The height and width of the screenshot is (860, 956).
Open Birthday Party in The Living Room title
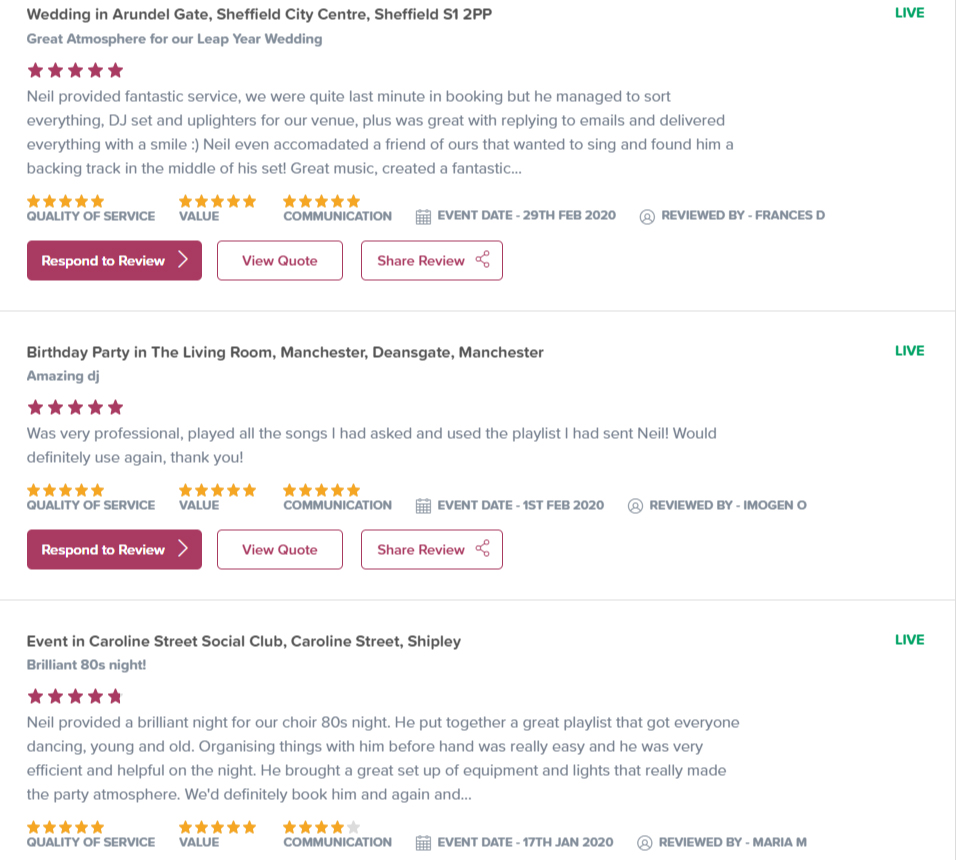285,352
